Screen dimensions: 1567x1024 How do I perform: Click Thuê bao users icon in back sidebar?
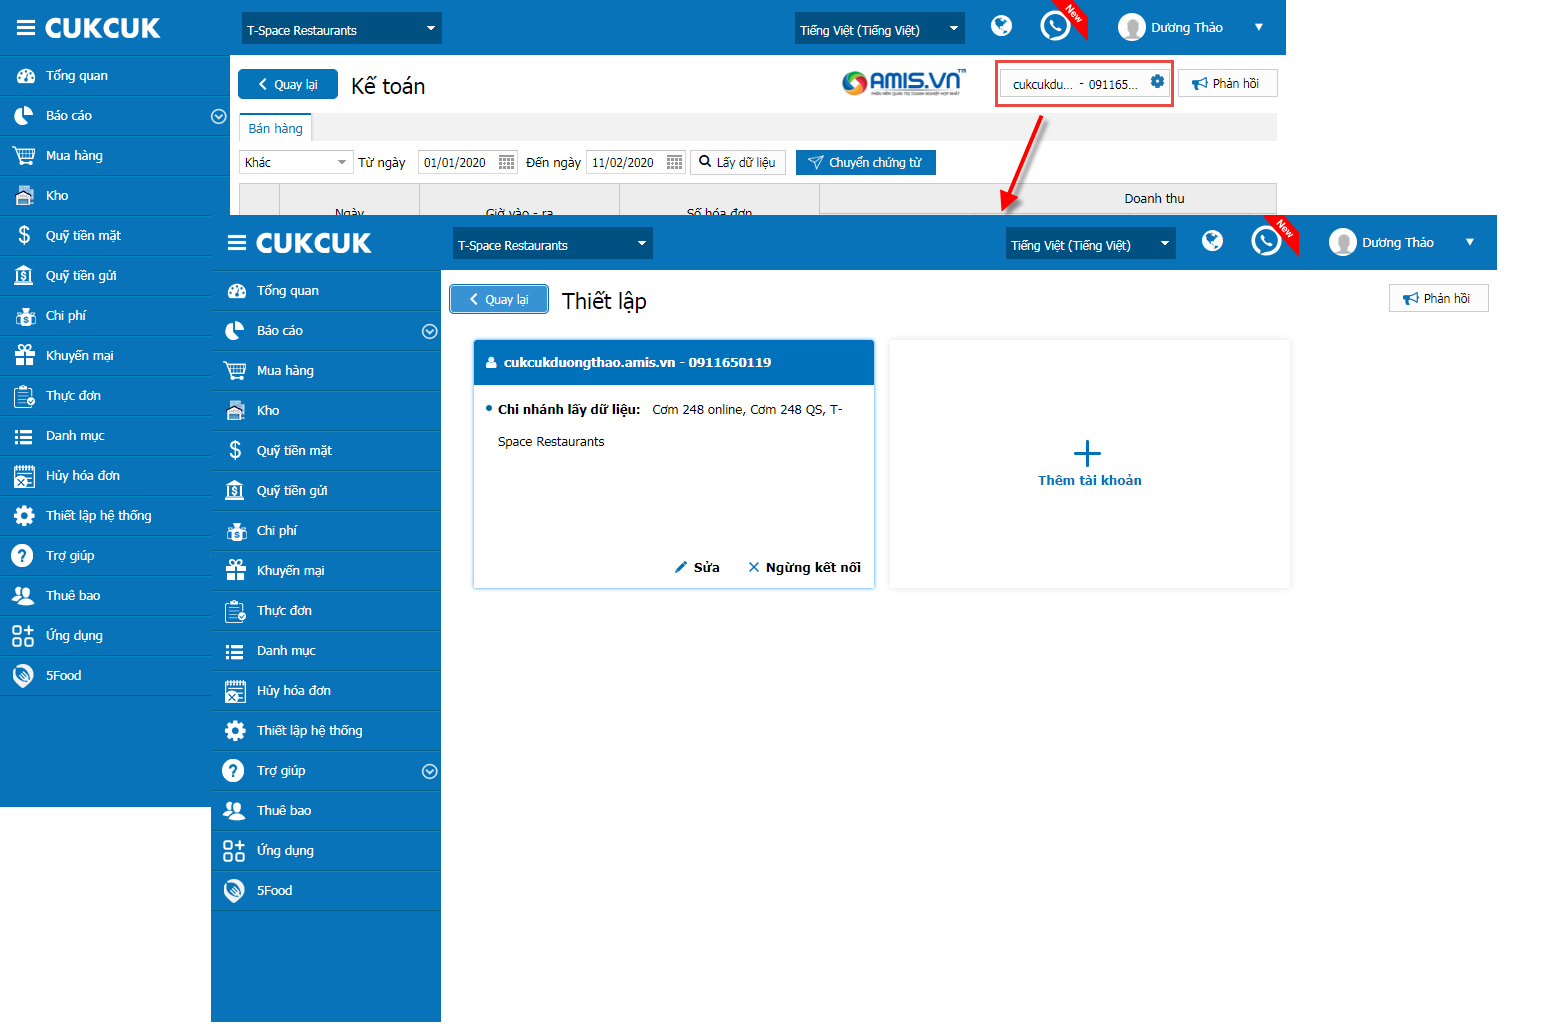point(23,595)
